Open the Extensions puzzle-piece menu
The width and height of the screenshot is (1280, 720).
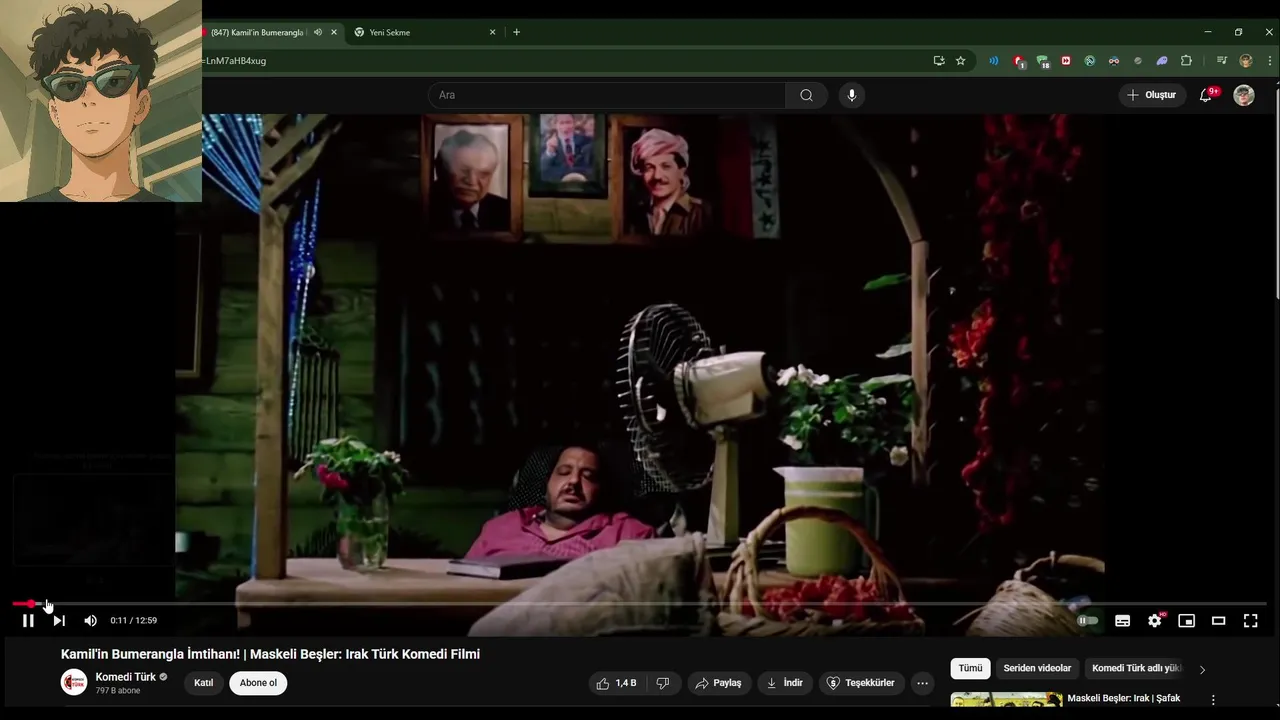pyautogui.click(x=1186, y=61)
